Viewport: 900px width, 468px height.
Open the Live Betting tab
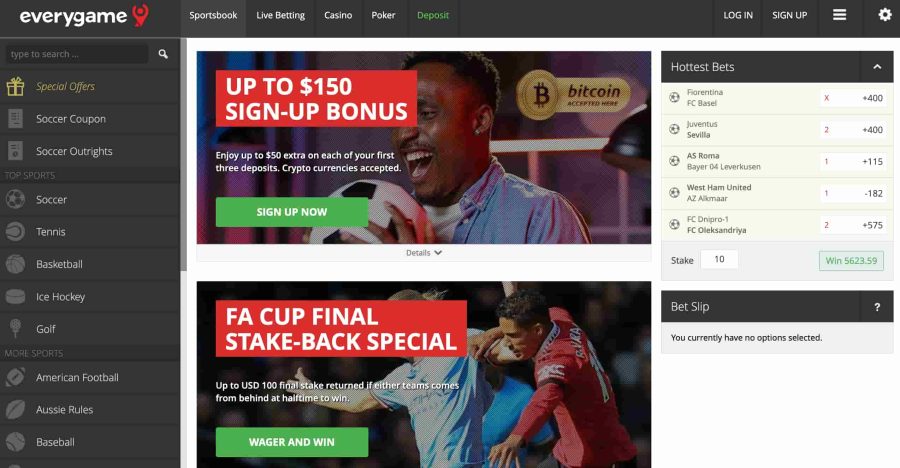point(281,16)
